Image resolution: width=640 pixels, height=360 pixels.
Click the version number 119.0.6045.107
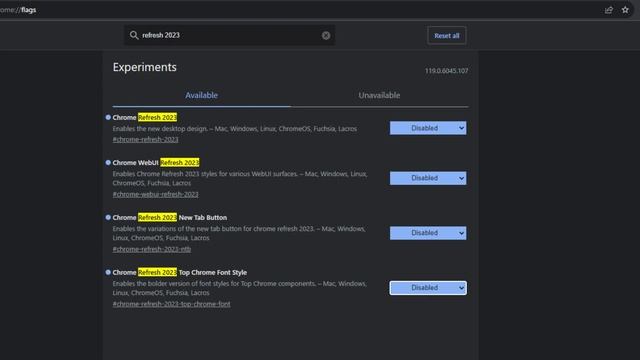coord(447,71)
